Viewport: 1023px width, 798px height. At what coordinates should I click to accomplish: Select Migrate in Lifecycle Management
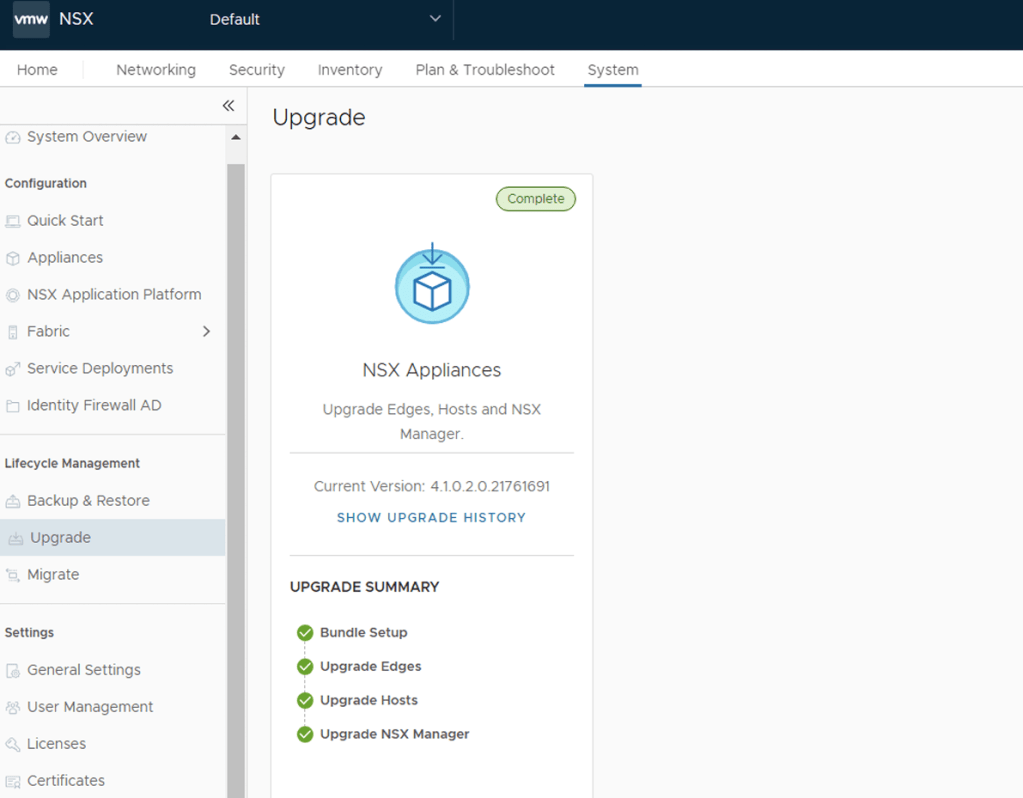tap(53, 575)
